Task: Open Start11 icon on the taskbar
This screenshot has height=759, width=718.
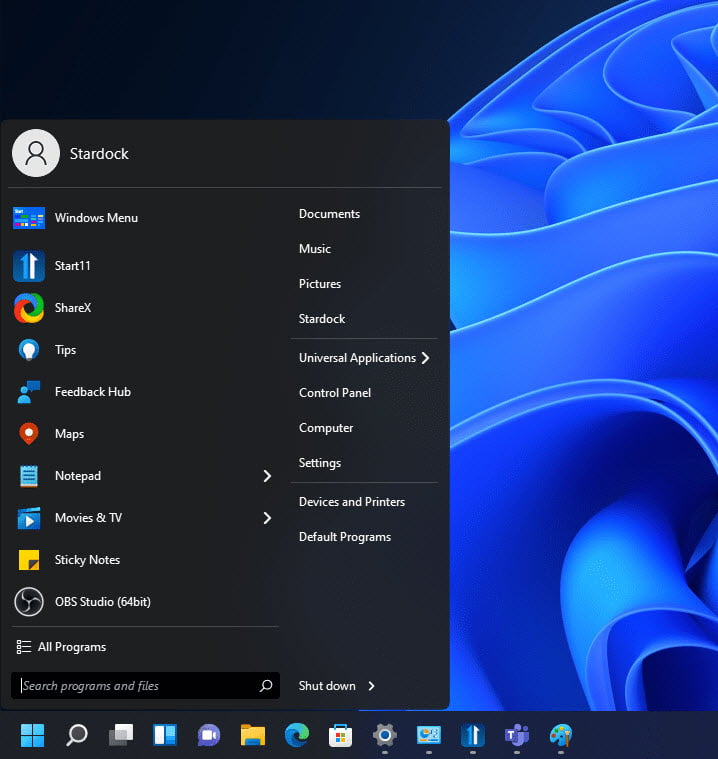Action: pos(473,735)
